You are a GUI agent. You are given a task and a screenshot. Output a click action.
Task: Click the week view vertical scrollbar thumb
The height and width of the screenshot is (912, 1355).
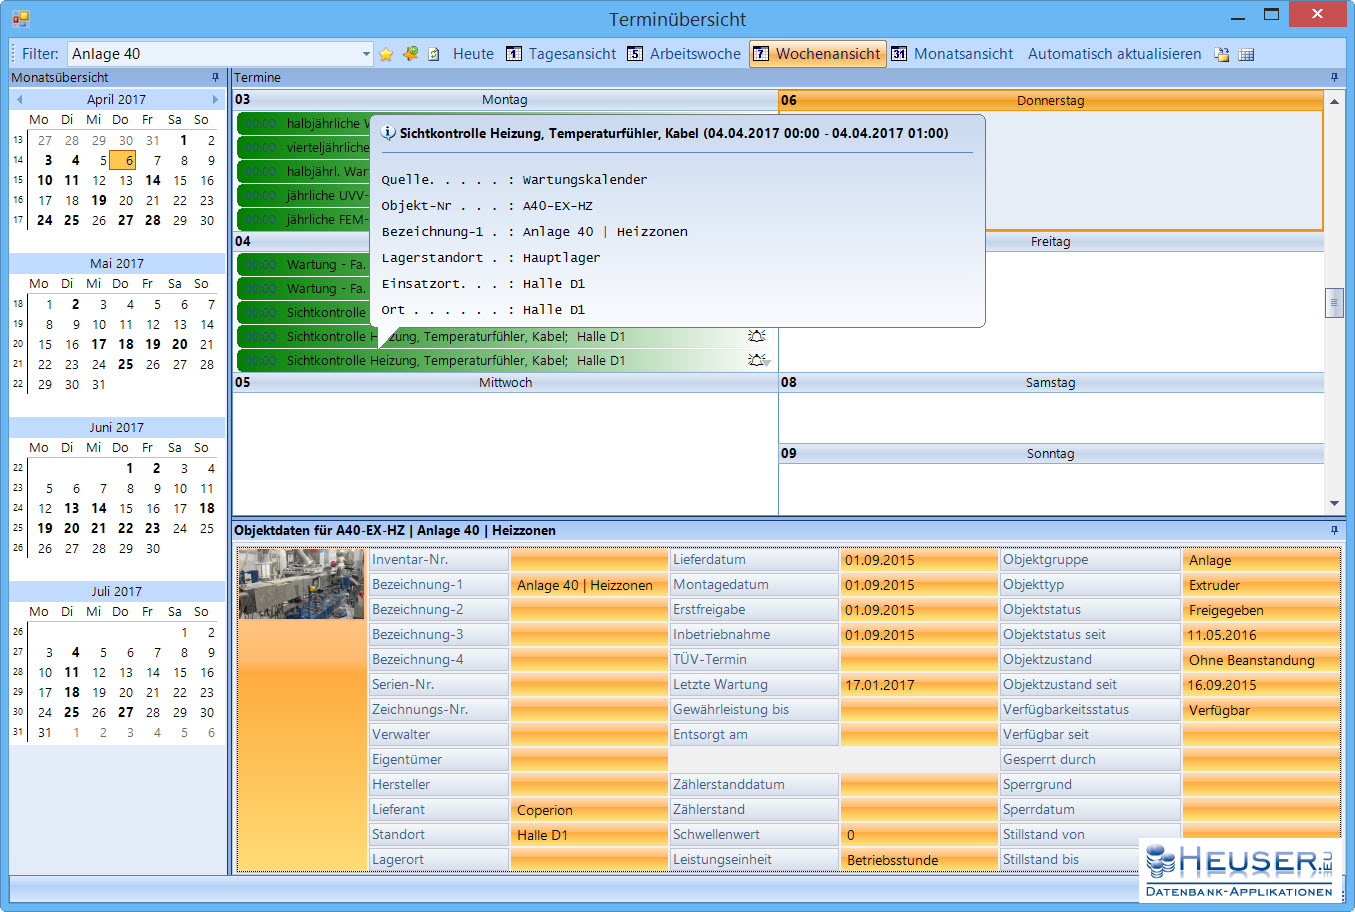click(x=1333, y=302)
